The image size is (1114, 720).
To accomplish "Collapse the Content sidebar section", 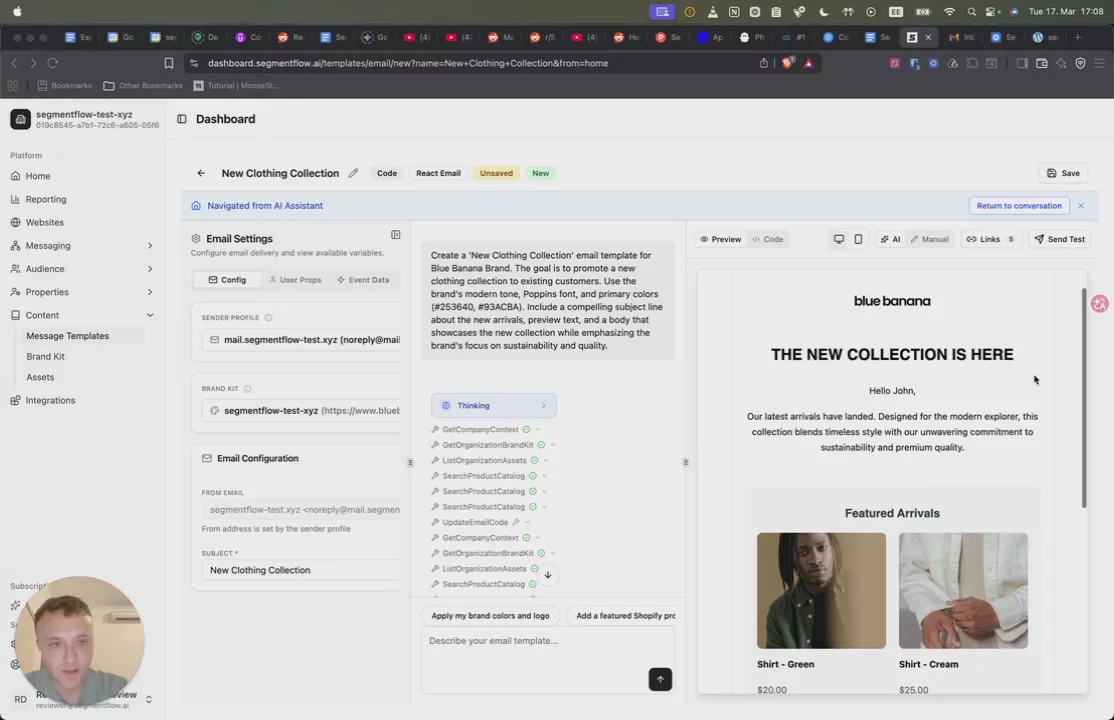I will point(82,315).
